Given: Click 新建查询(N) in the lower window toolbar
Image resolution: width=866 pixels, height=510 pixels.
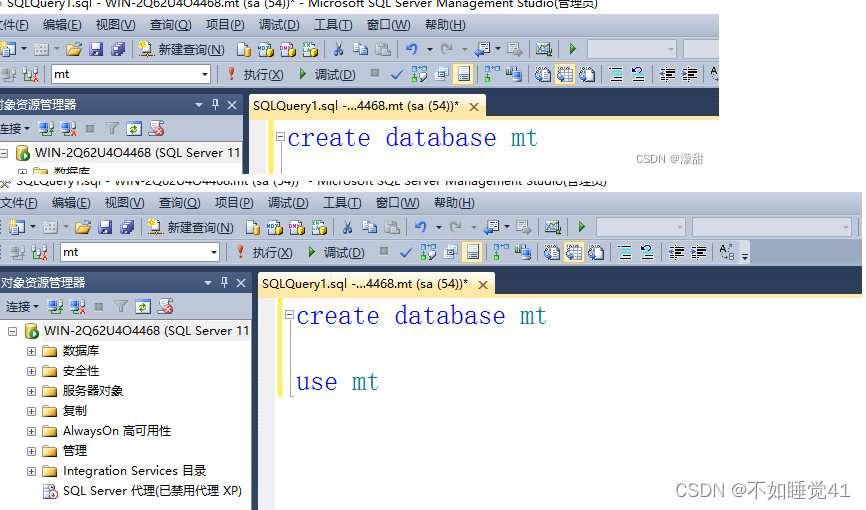Looking at the screenshot, I should click(191, 227).
